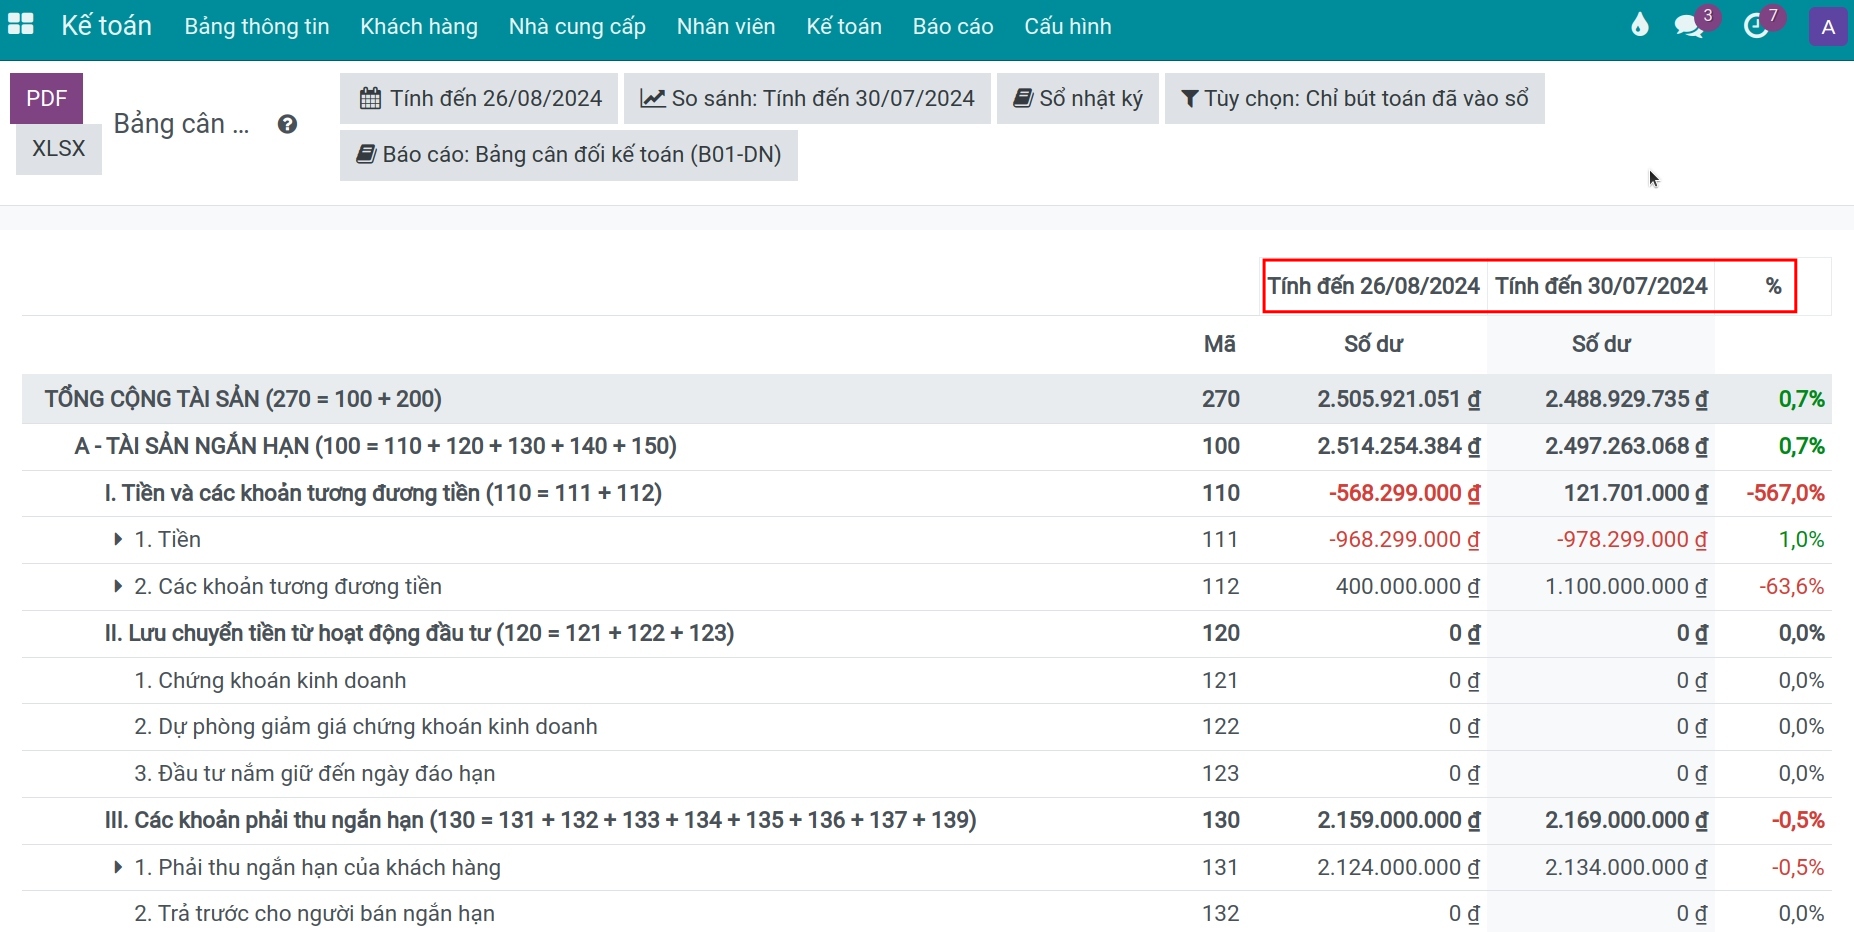Click TỔNG CỘNG TÀI SẢN row label

click(x=243, y=399)
